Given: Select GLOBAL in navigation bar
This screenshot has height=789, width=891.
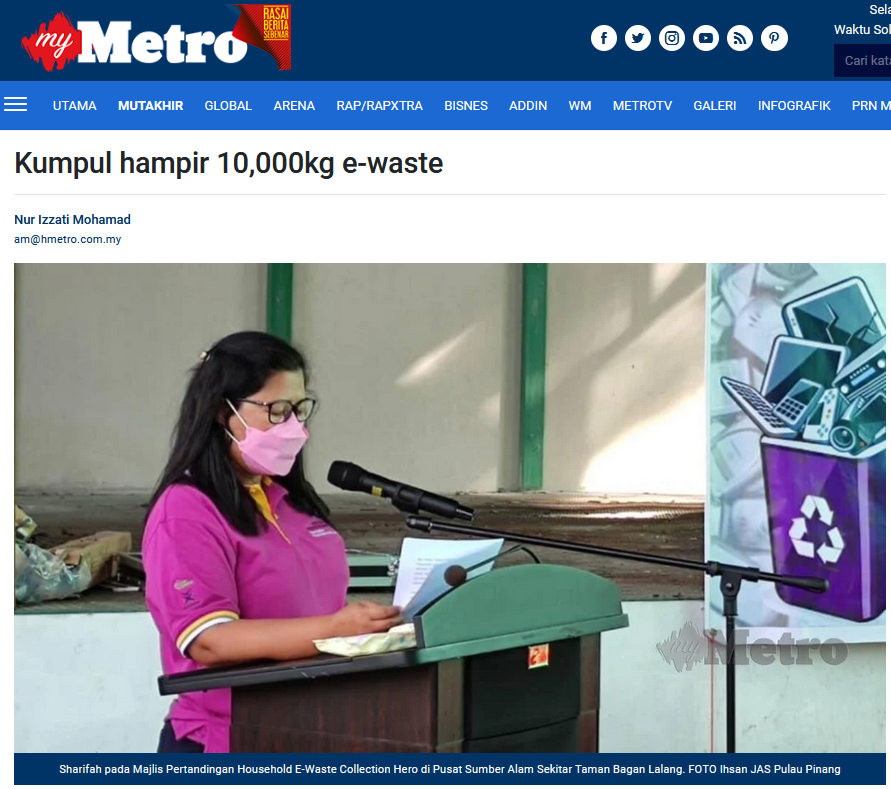Looking at the screenshot, I should click(x=228, y=106).
